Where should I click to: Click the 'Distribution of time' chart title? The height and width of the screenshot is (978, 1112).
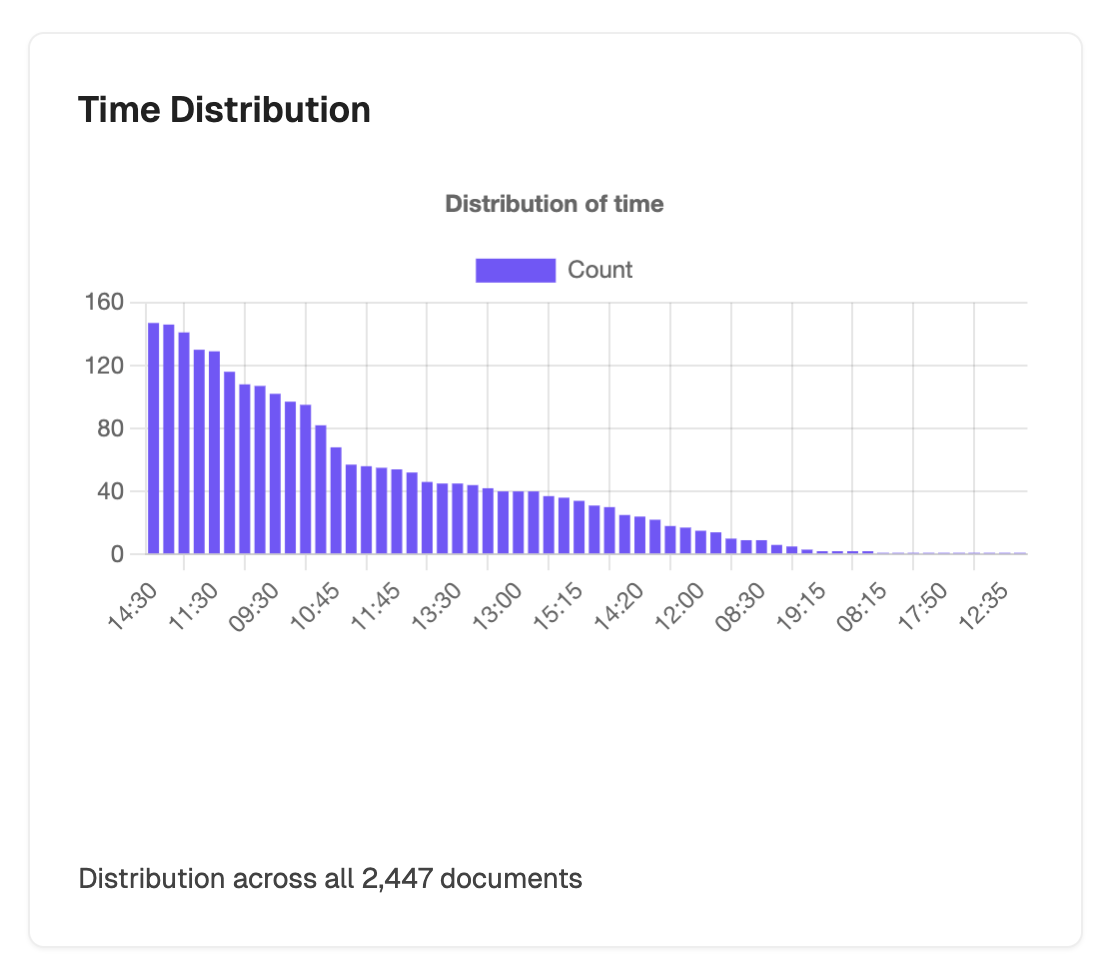554,204
